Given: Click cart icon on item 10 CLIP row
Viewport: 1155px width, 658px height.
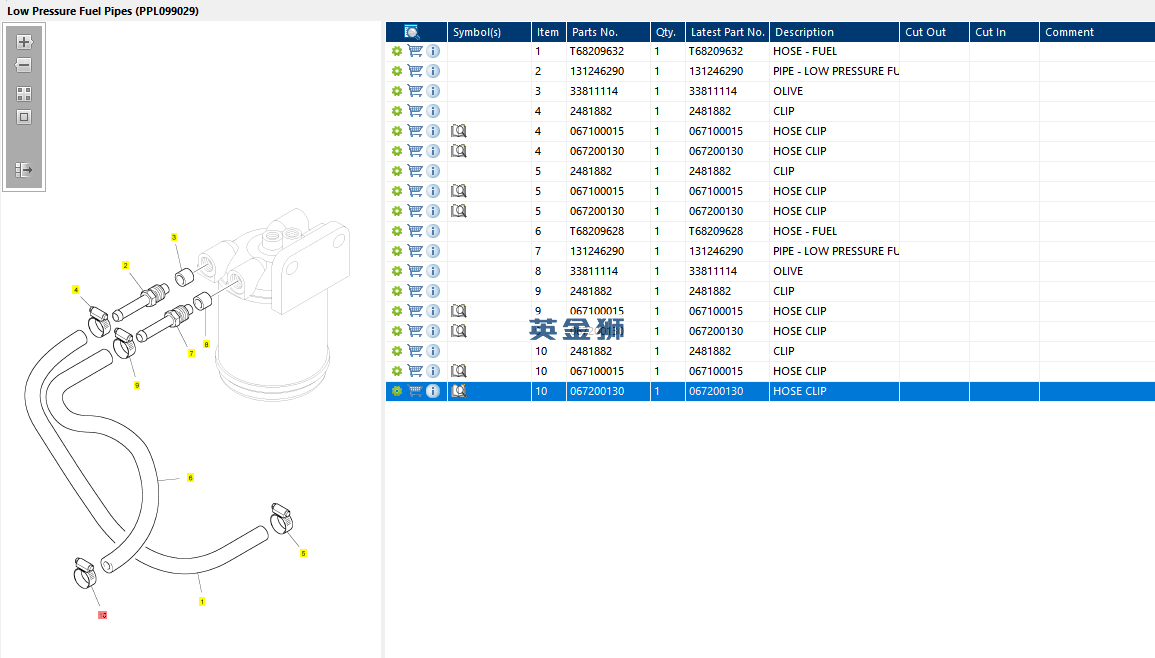Looking at the screenshot, I should 415,351.
